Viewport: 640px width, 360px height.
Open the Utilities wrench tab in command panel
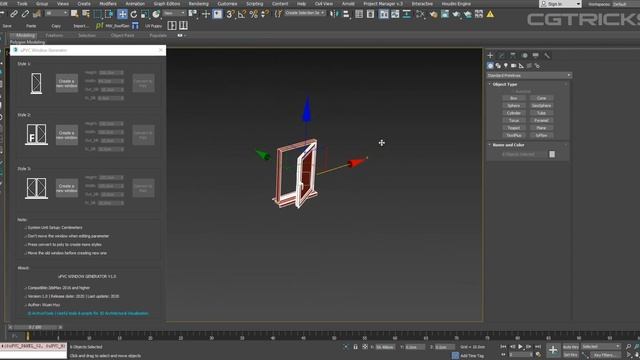click(547, 55)
